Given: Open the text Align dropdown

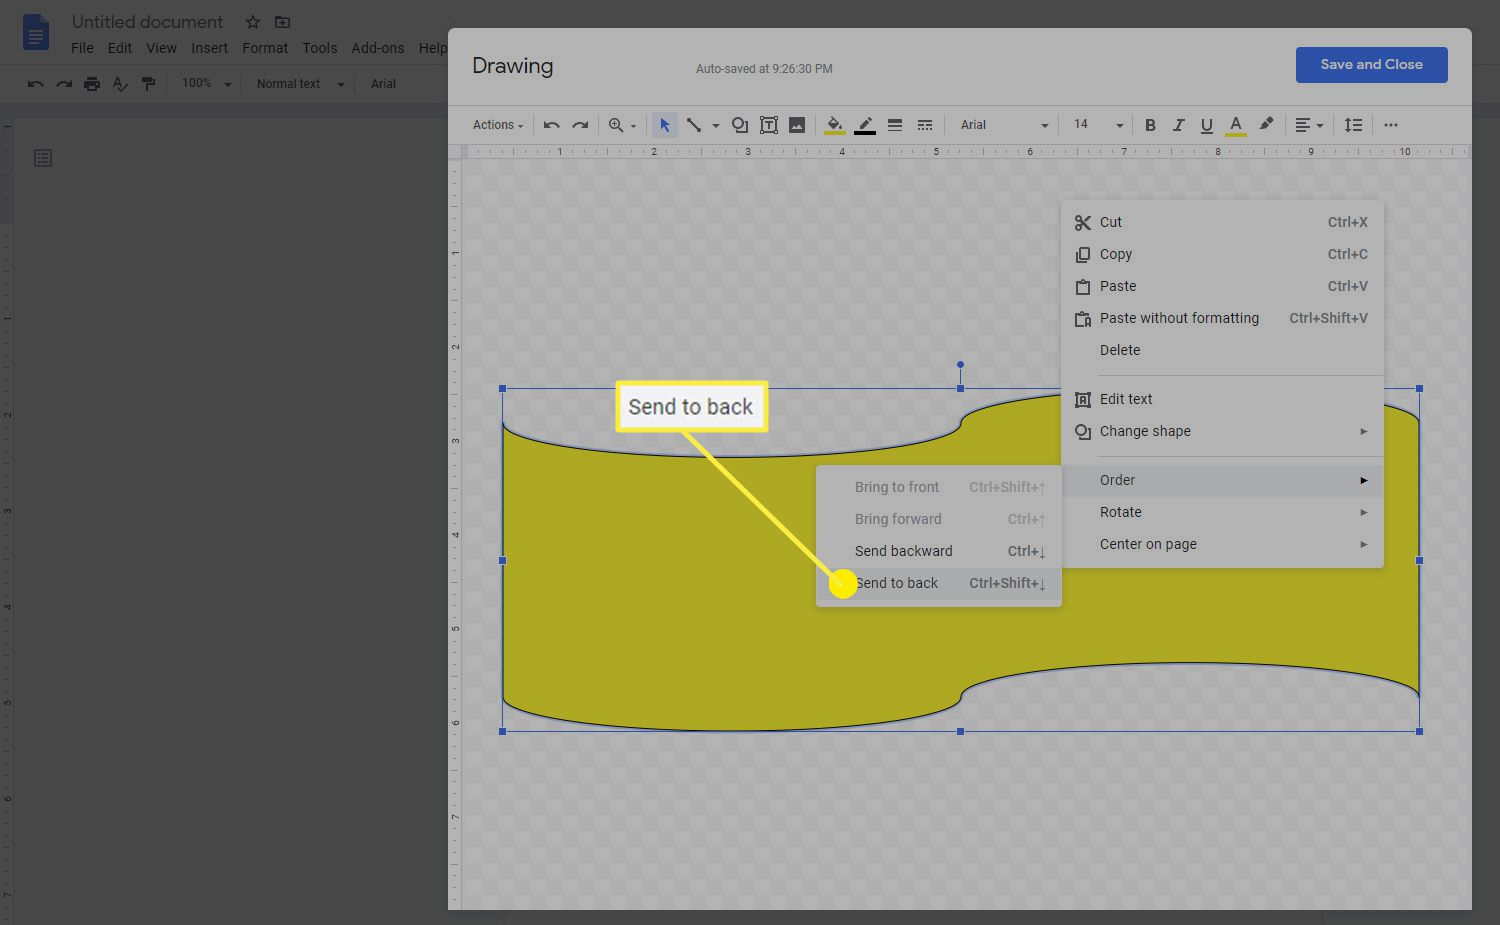Looking at the screenshot, I should click(1309, 125).
